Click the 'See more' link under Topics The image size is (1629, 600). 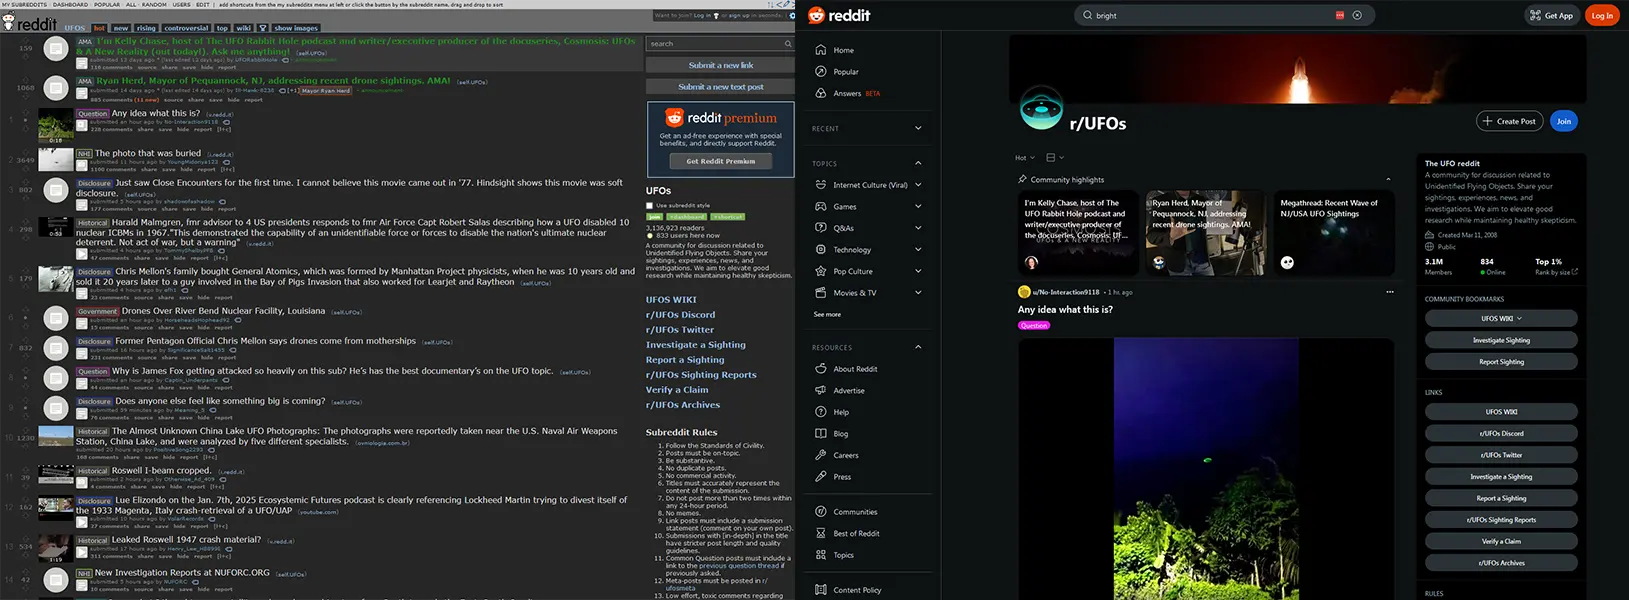pyautogui.click(x=827, y=314)
